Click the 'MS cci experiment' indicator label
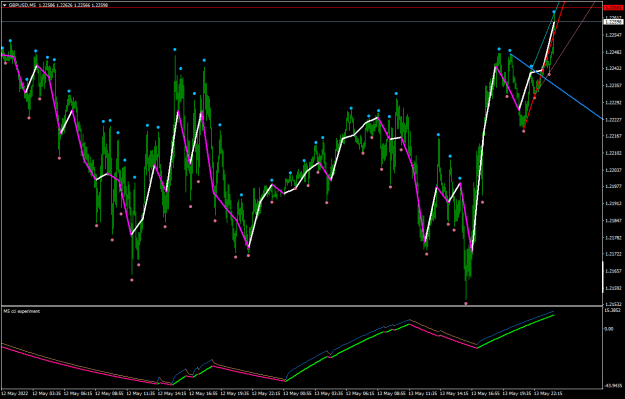The image size is (625, 399). pos(22,311)
